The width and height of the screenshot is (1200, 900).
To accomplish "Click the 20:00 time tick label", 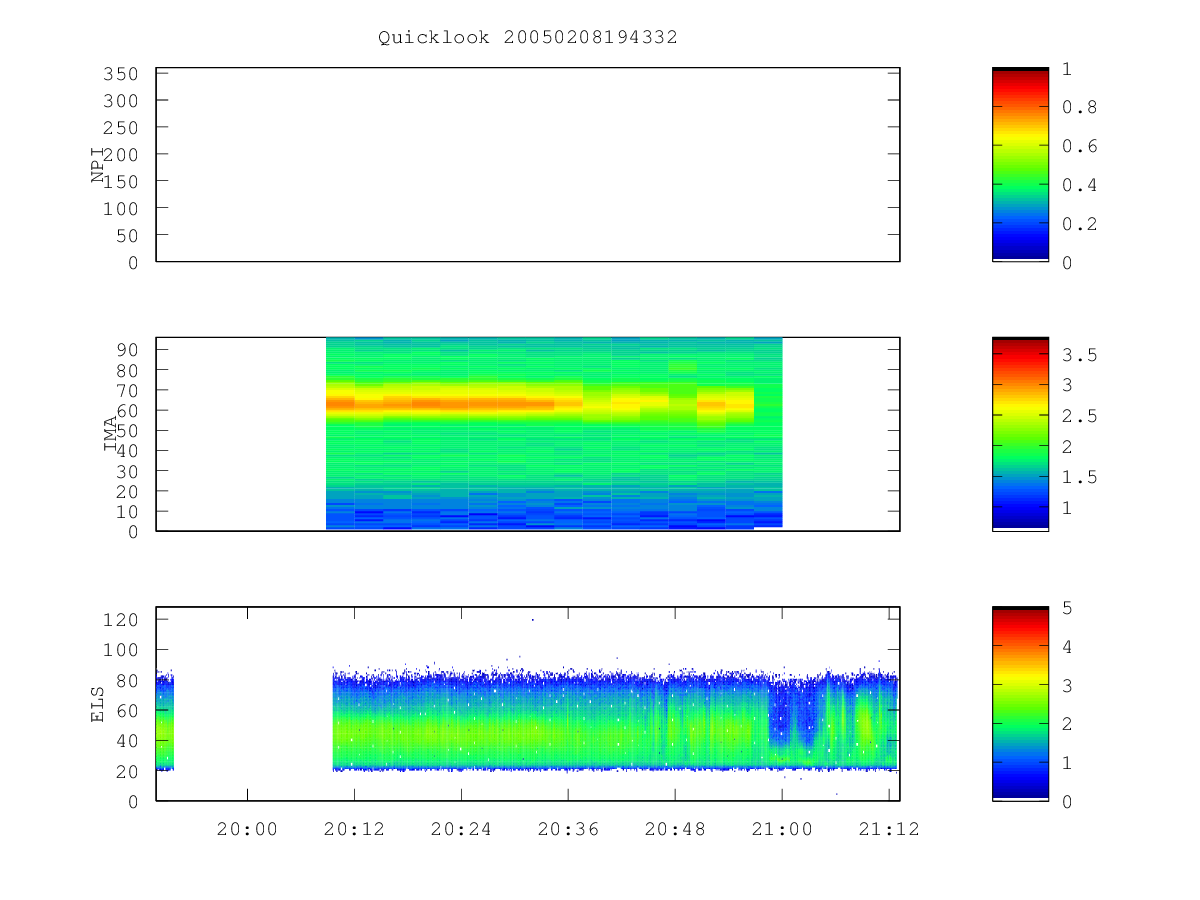I will point(247,829).
